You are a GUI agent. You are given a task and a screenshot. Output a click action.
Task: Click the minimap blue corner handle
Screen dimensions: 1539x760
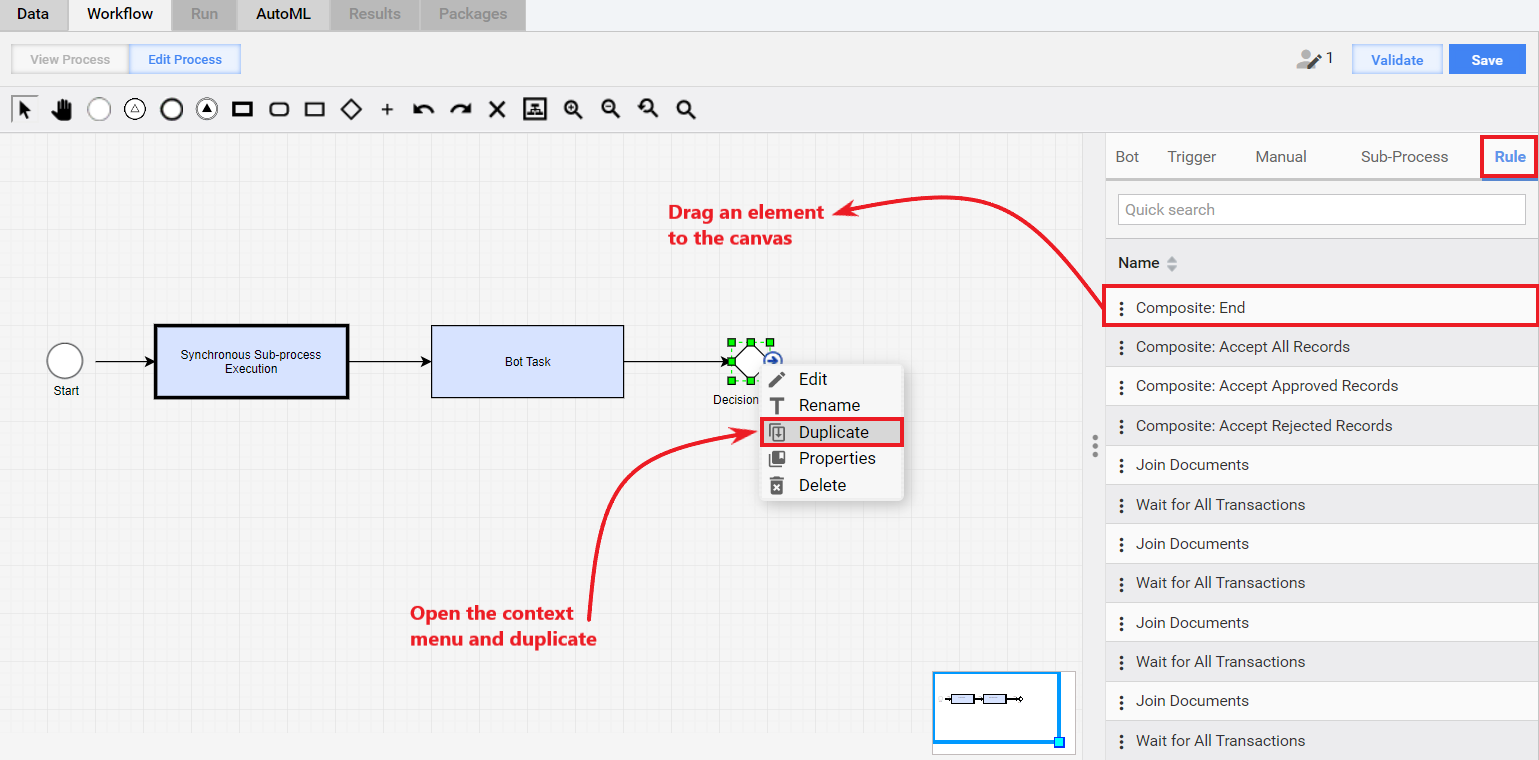[x=1059, y=742]
